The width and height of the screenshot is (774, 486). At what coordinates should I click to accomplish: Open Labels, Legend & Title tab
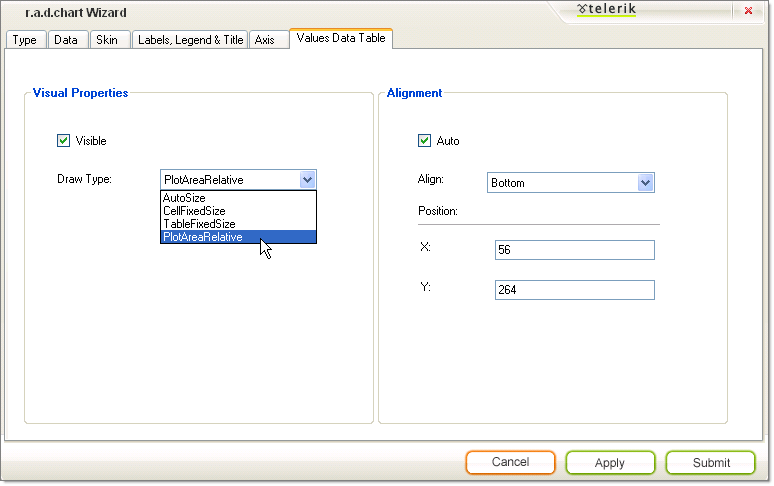(x=190, y=39)
